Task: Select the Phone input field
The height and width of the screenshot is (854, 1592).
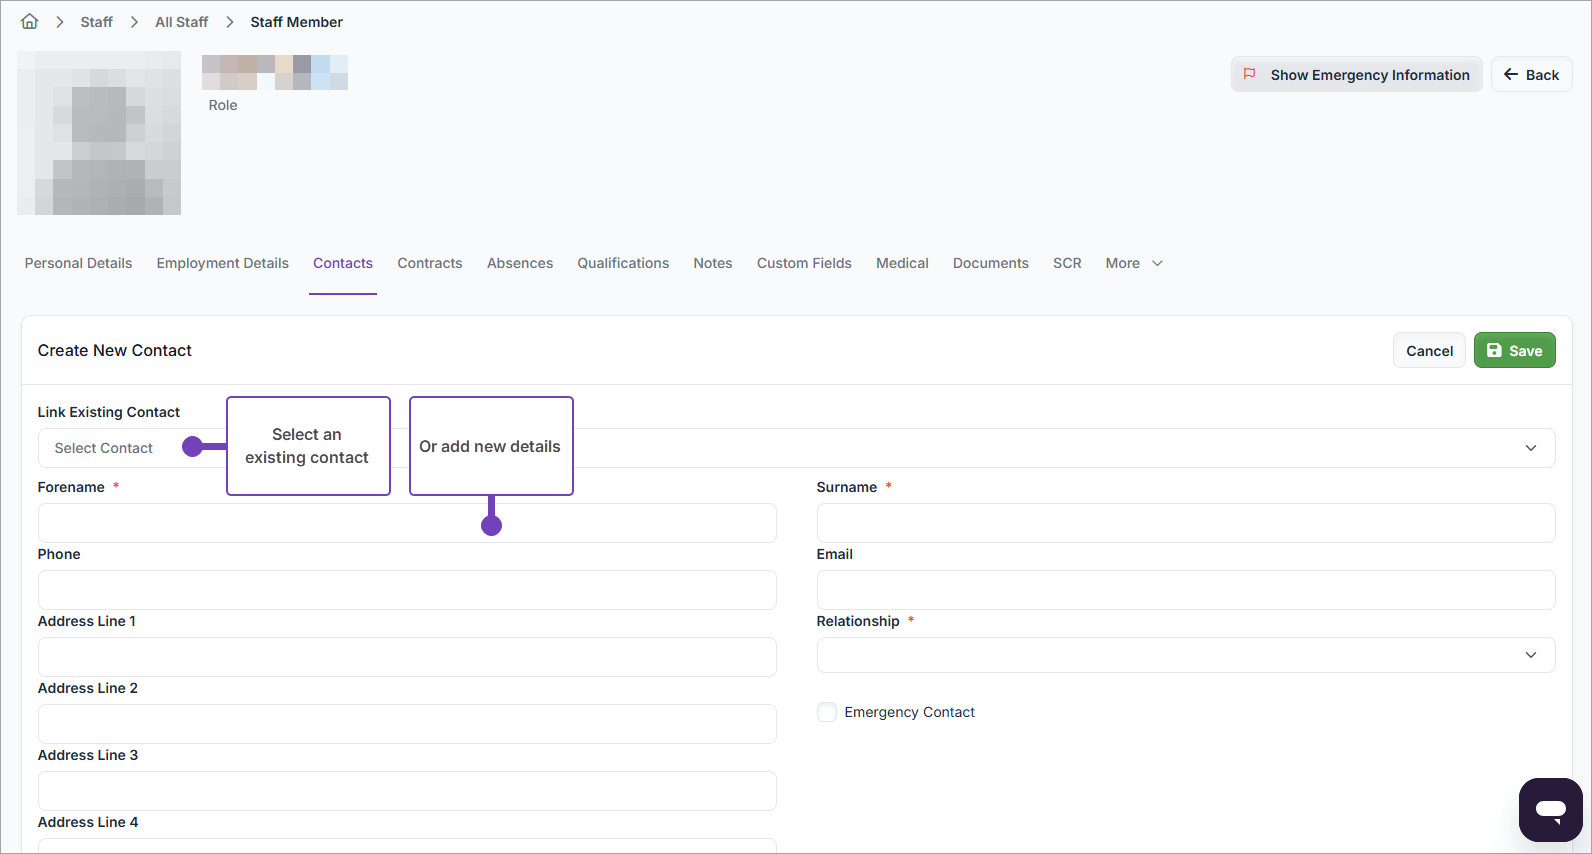Action: [x=407, y=590]
